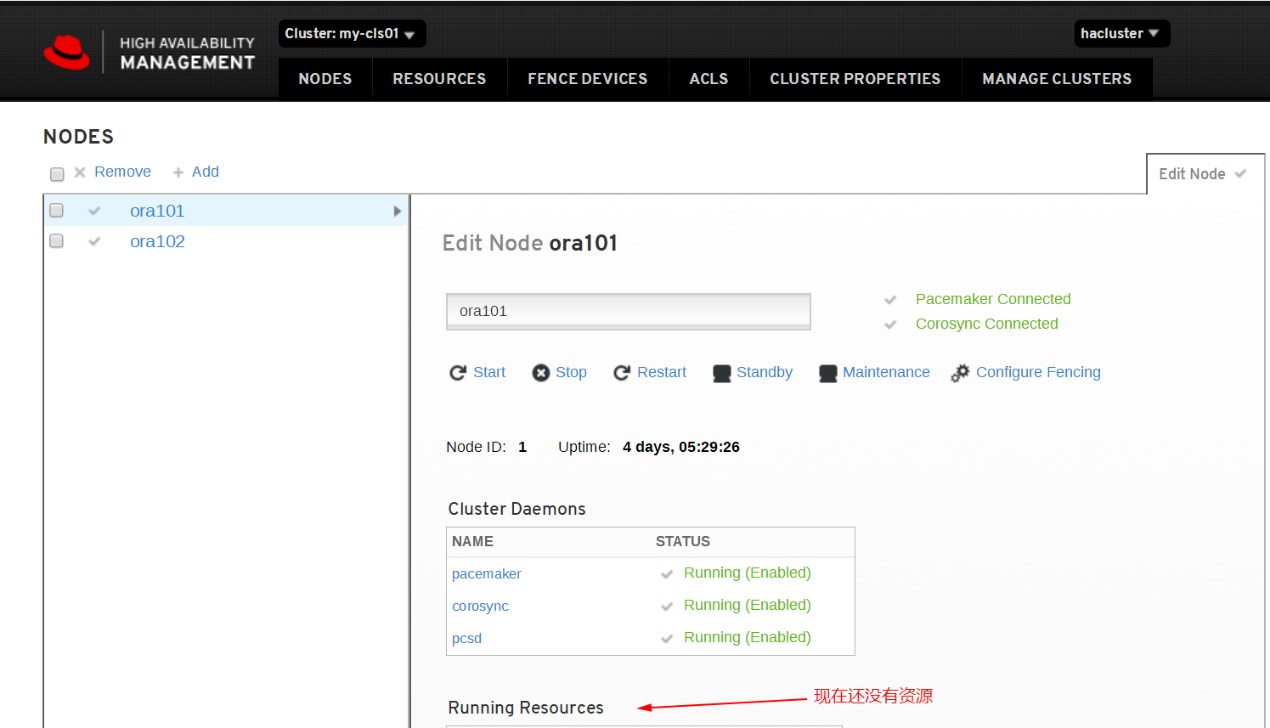This screenshot has height=728, width=1270.
Task: Check the checkbox next to ora101
Action: pos(56,210)
